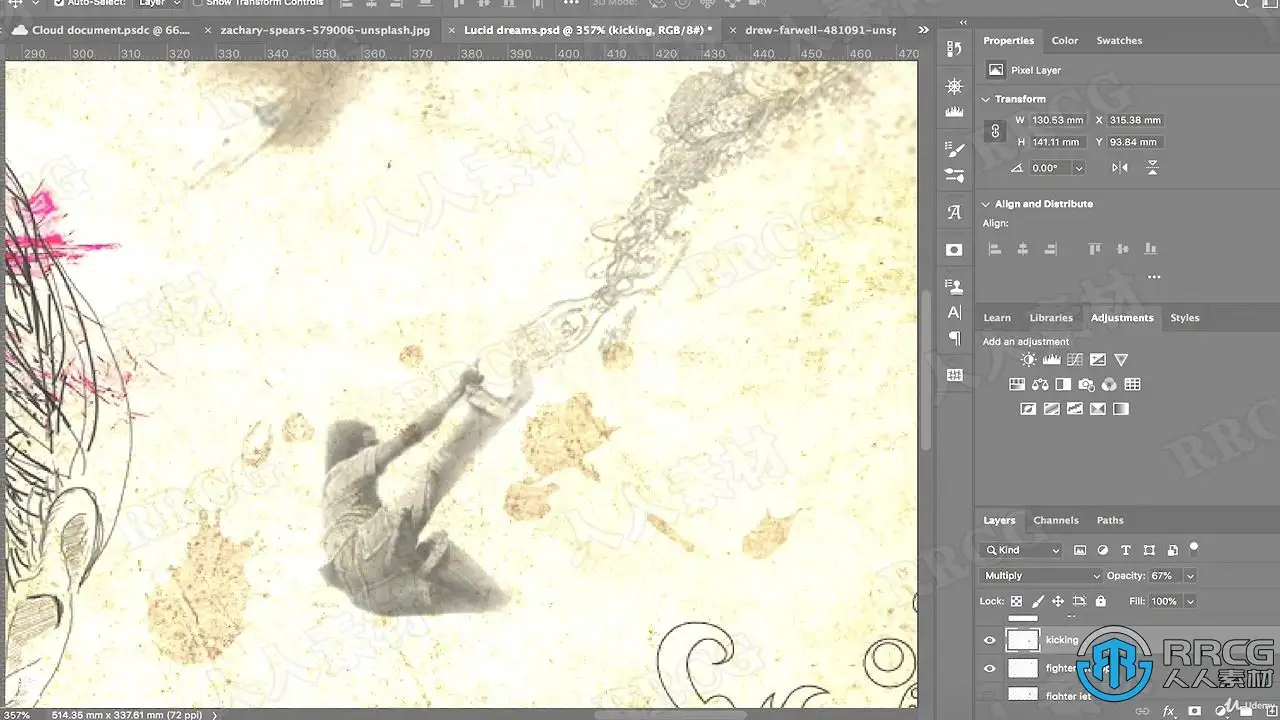This screenshot has width=1280, height=720.
Task: Open the Paragraph panel icon
Action: (954, 338)
